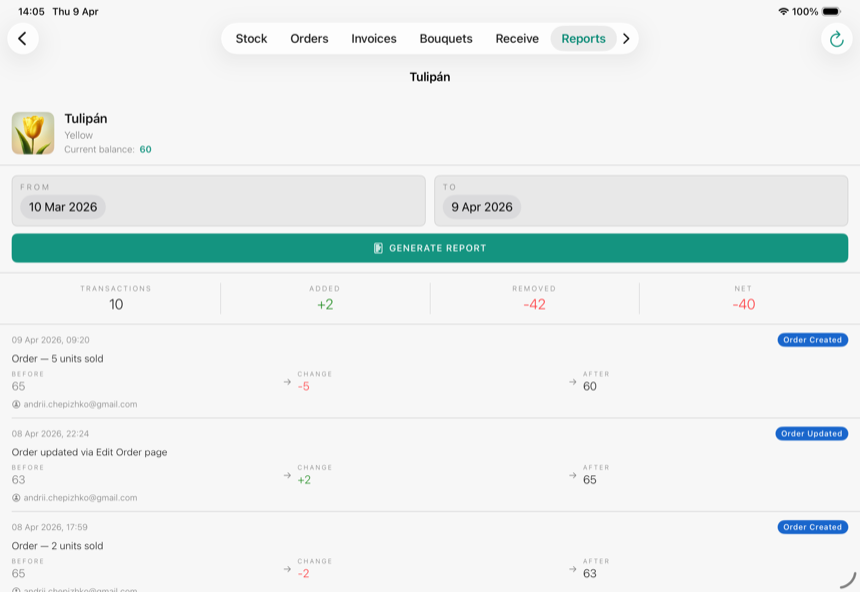Tap the status bar clock showing 14:05
The width and height of the screenshot is (860, 592).
pos(31,12)
